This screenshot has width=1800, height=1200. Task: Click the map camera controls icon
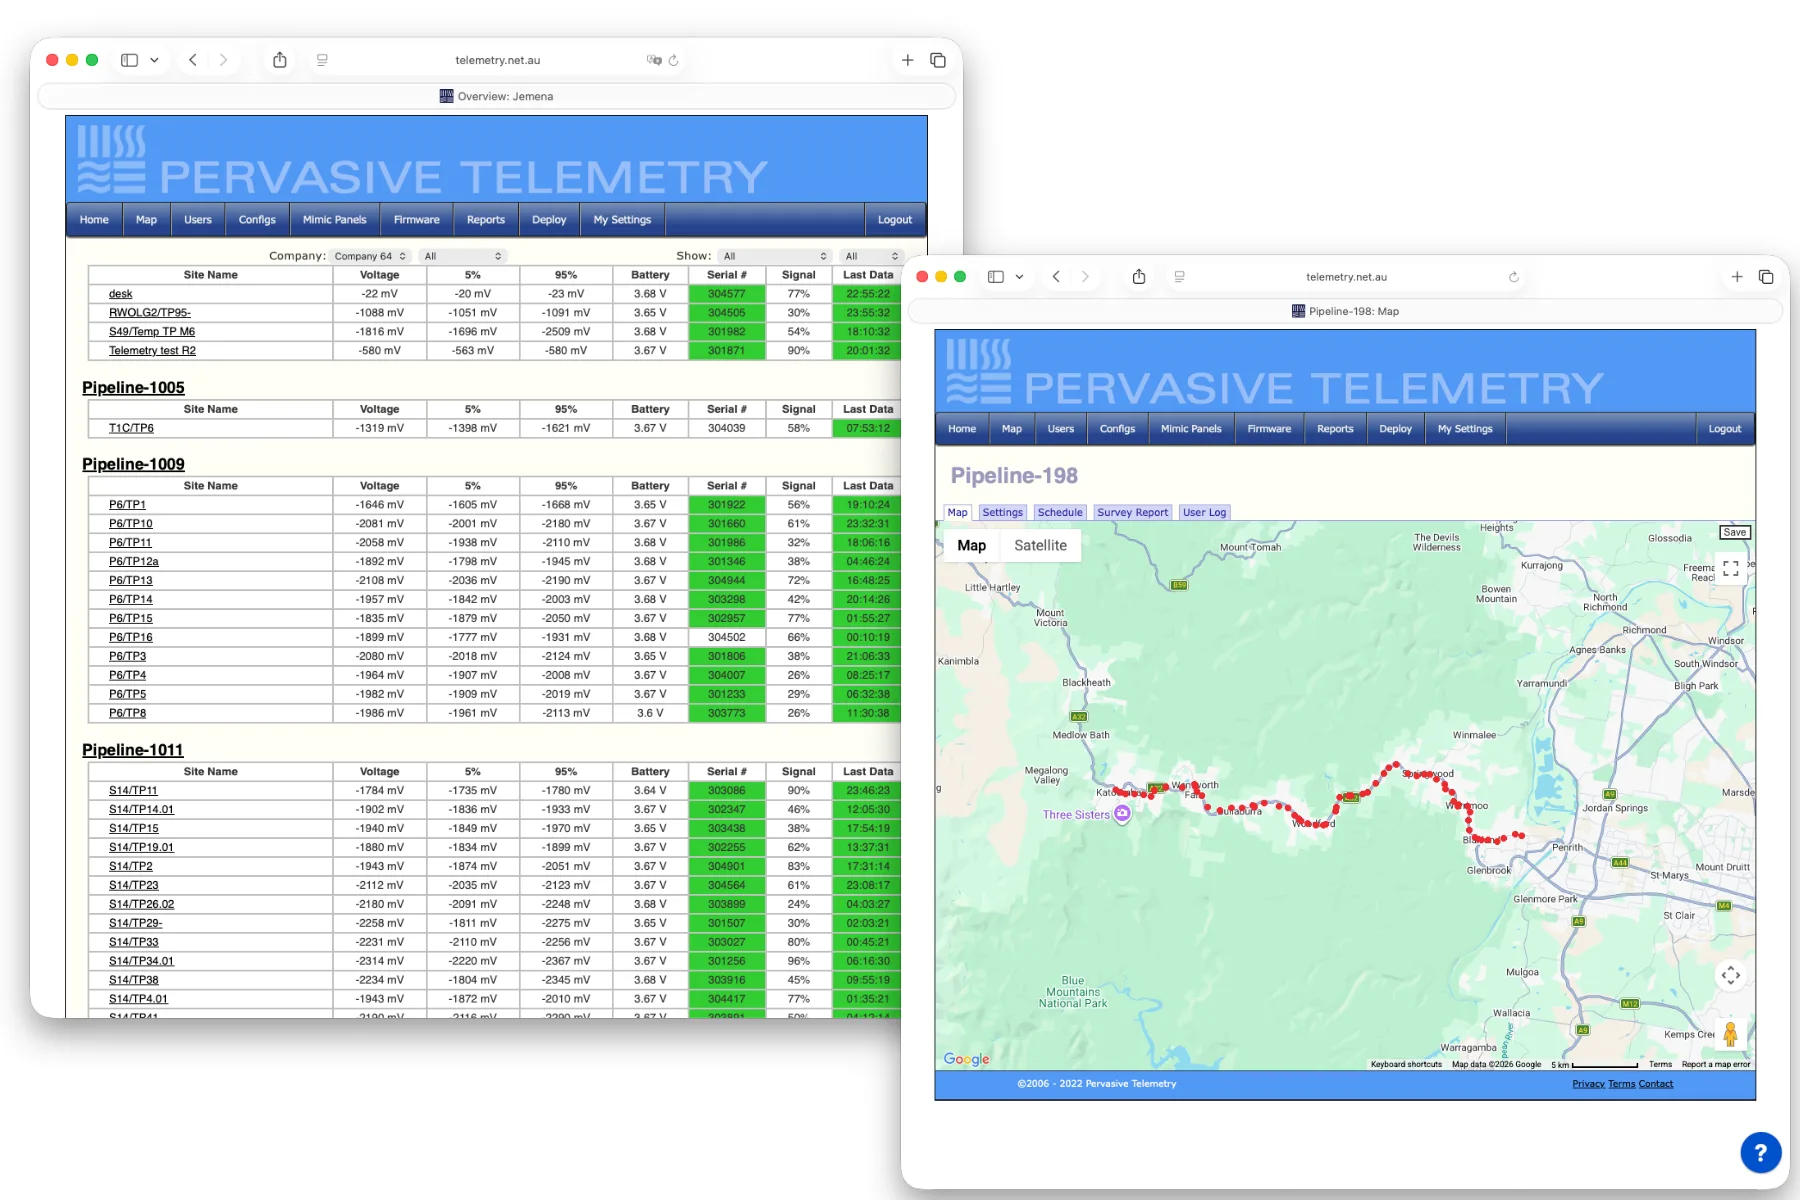click(1731, 975)
